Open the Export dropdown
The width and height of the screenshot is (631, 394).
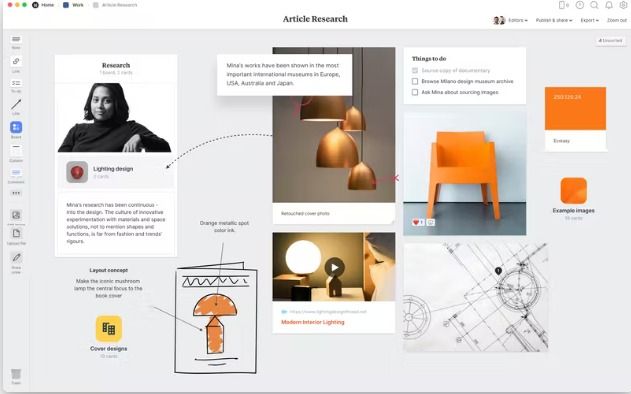[590, 20]
